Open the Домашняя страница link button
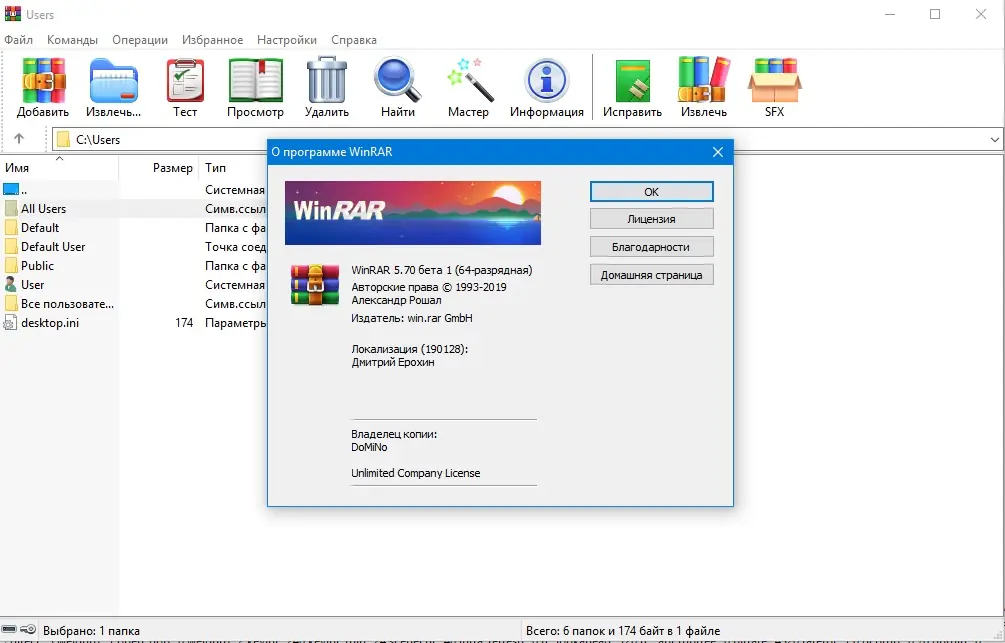This screenshot has height=643, width=1005. 651,274
